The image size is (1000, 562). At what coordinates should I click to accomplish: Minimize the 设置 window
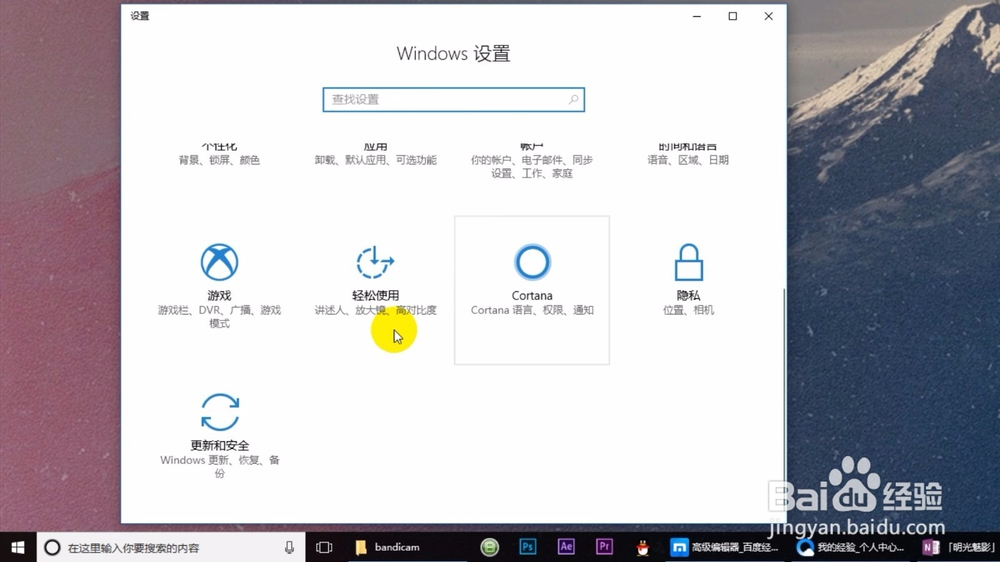pyautogui.click(x=697, y=16)
